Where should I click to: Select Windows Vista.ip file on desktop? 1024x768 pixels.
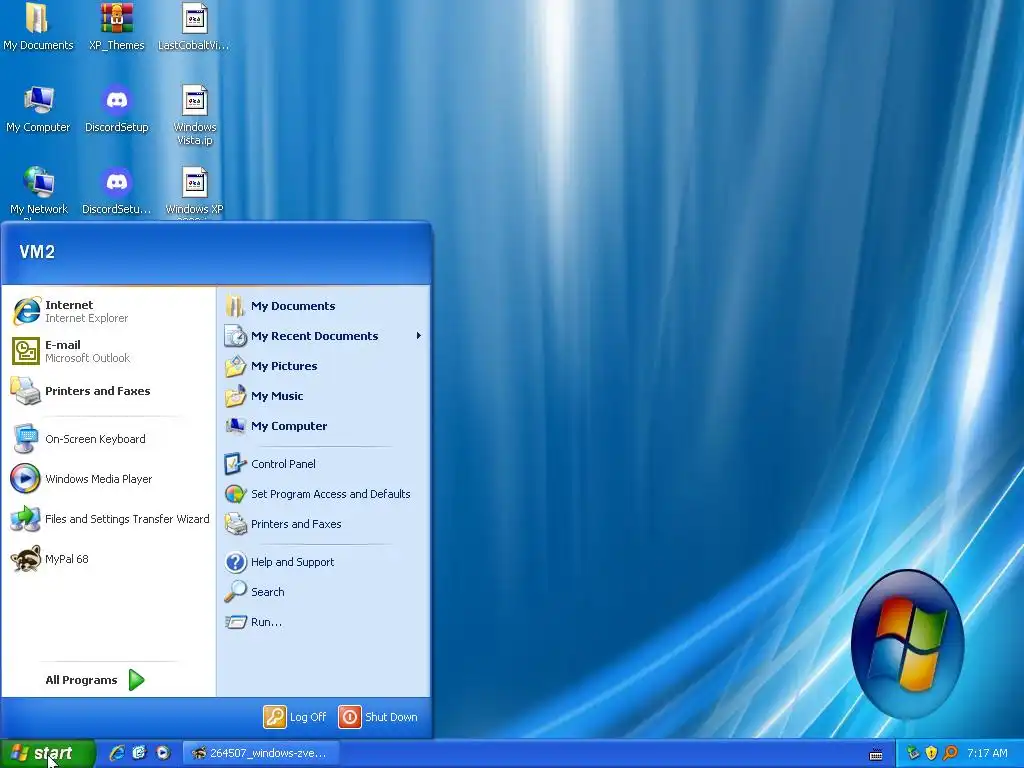pyautogui.click(x=195, y=115)
